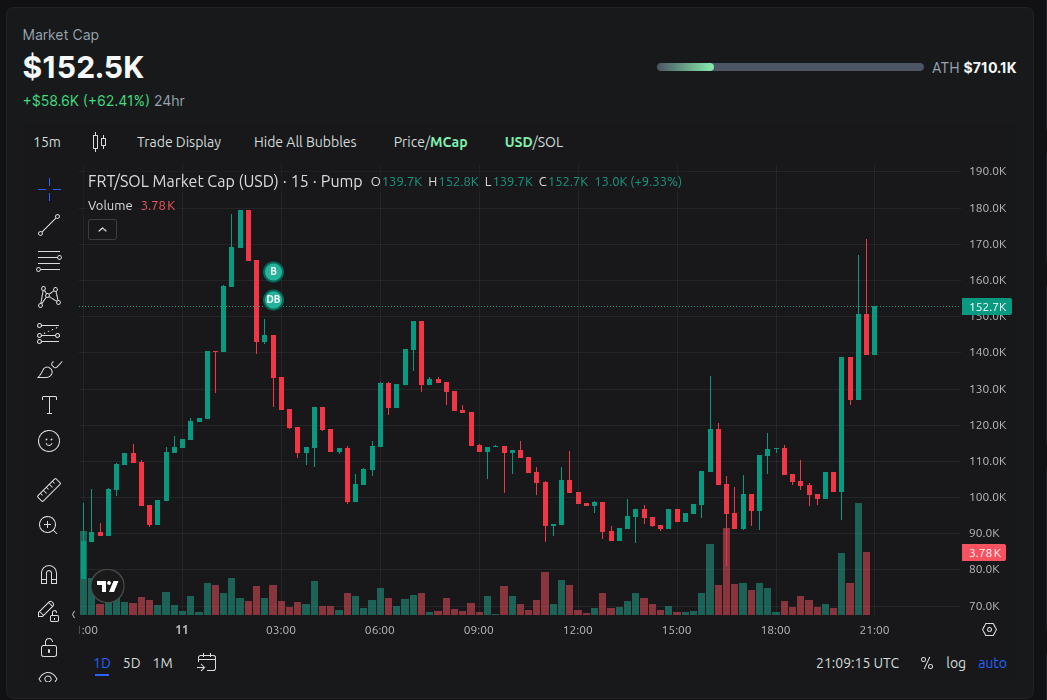1047x700 pixels.
Task: Hide All Bubbles on the chart
Action: tap(305, 142)
